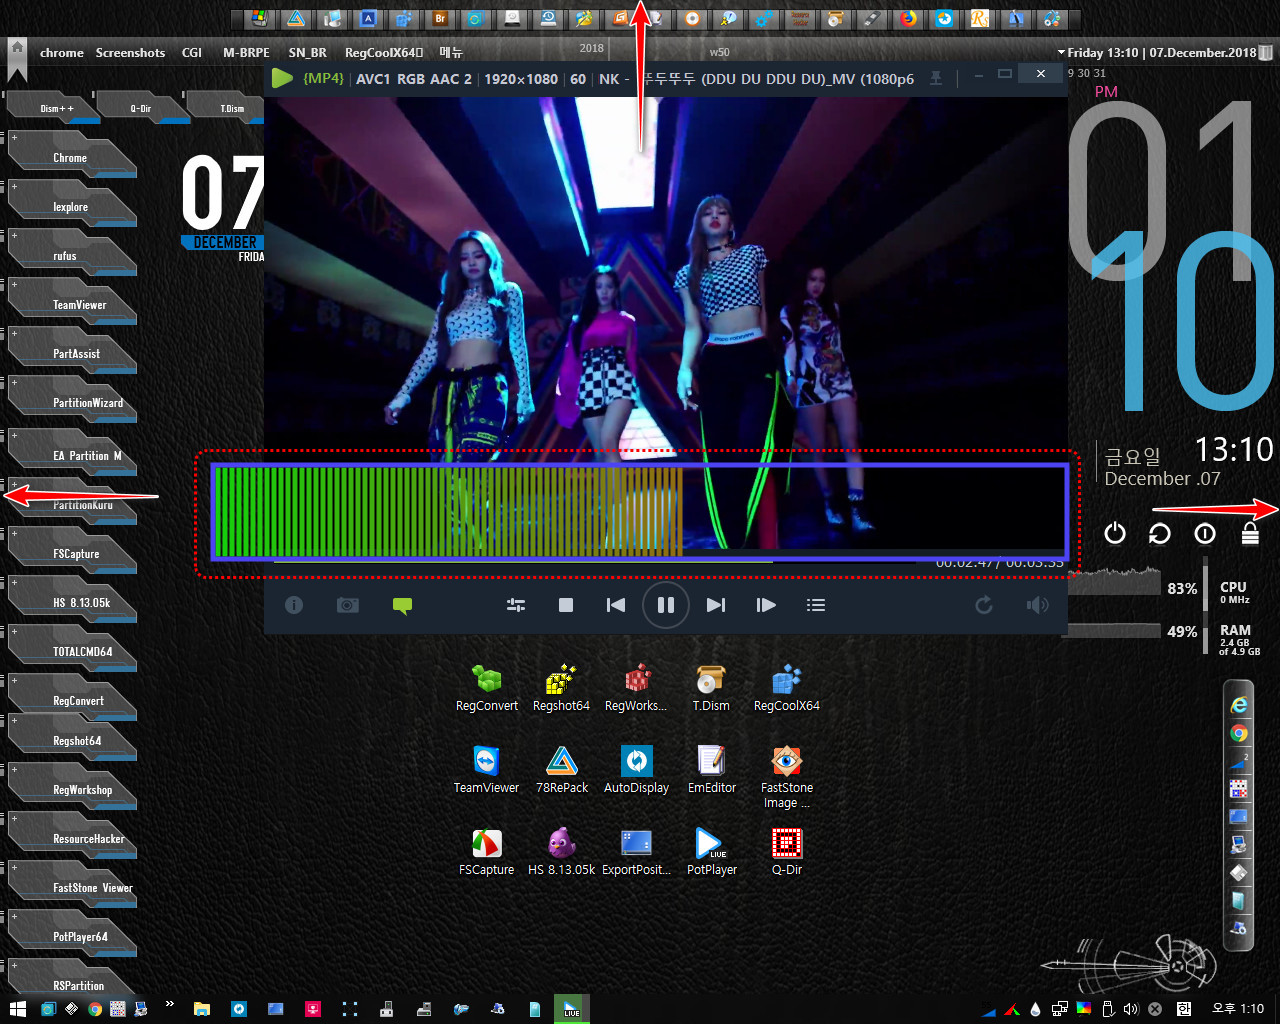This screenshot has width=1280, height=1024.
Task: Open EmEditor from the desktop
Action: [x=712, y=770]
